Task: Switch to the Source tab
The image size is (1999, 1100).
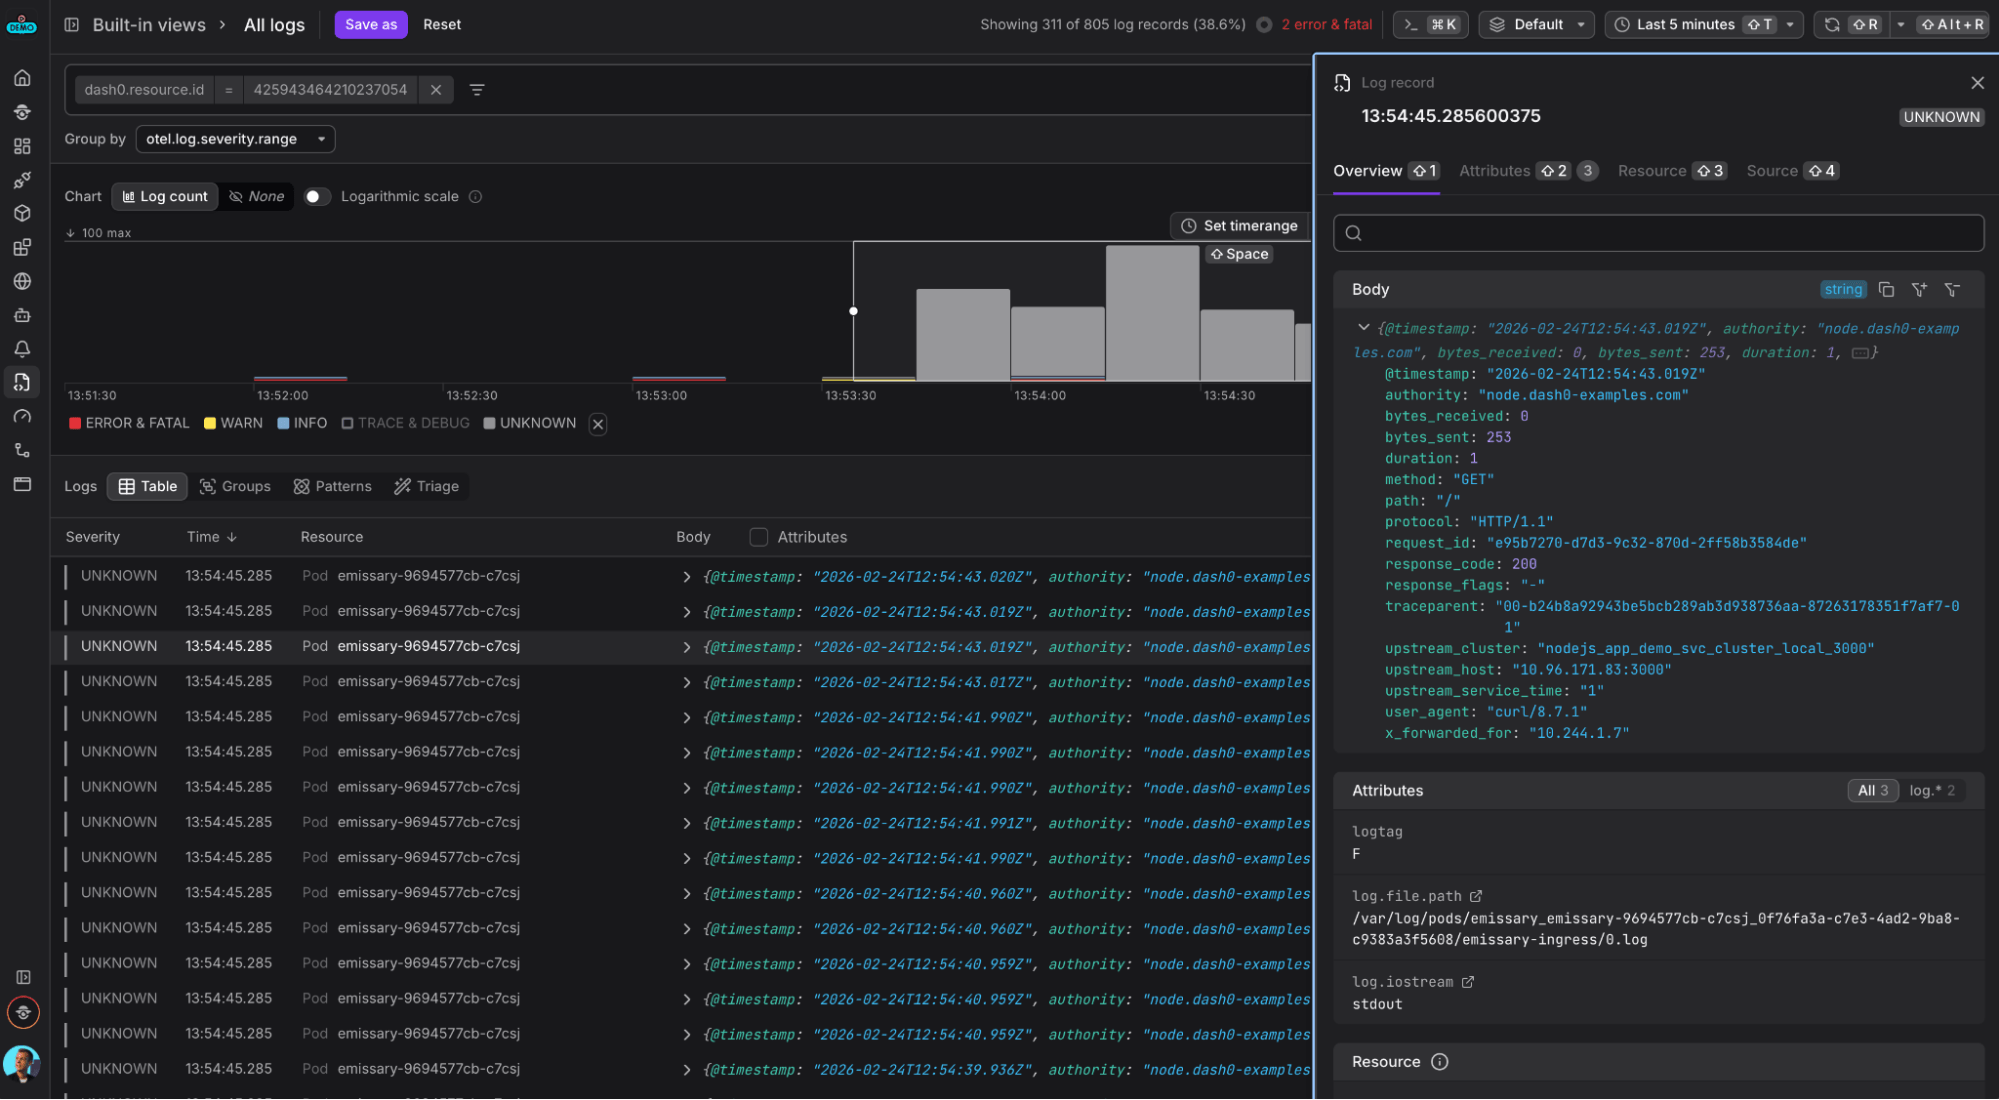Action: tap(1791, 171)
